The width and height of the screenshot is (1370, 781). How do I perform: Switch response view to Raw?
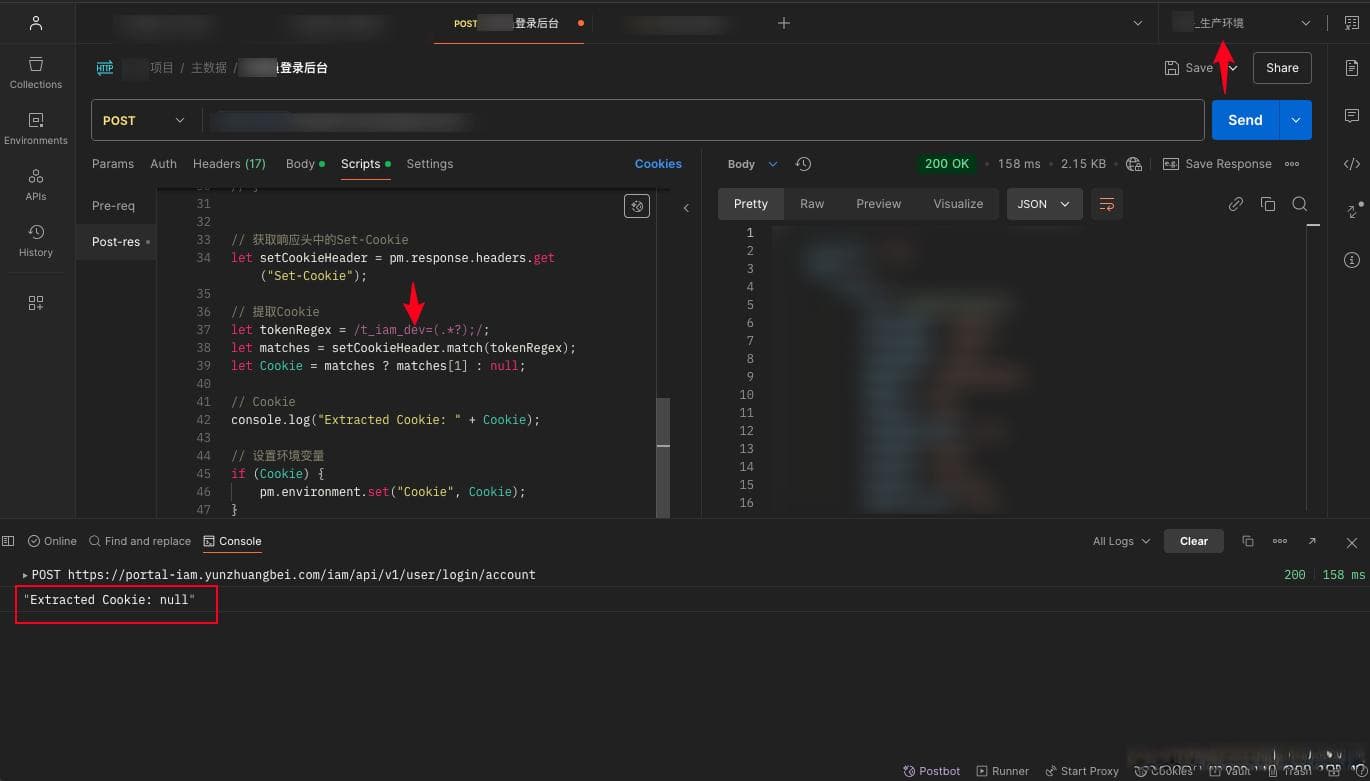coord(812,204)
